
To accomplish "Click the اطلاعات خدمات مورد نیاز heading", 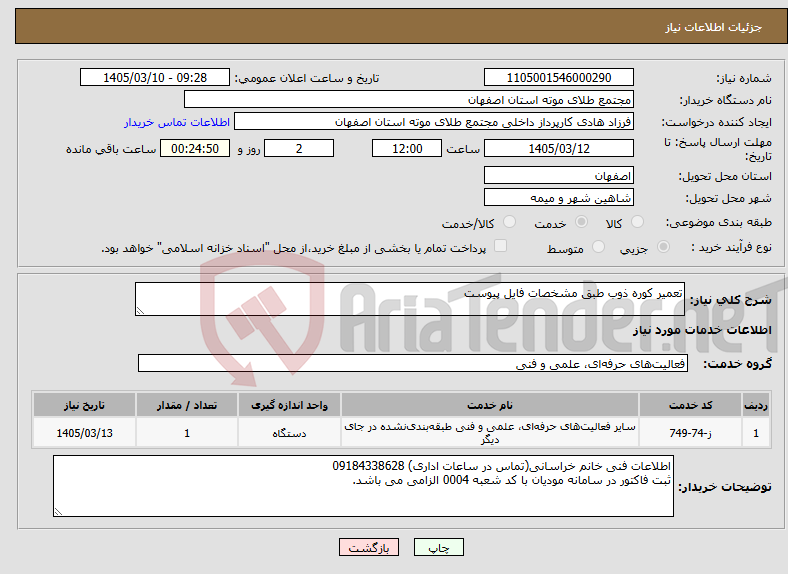I will click(x=702, y=330).
